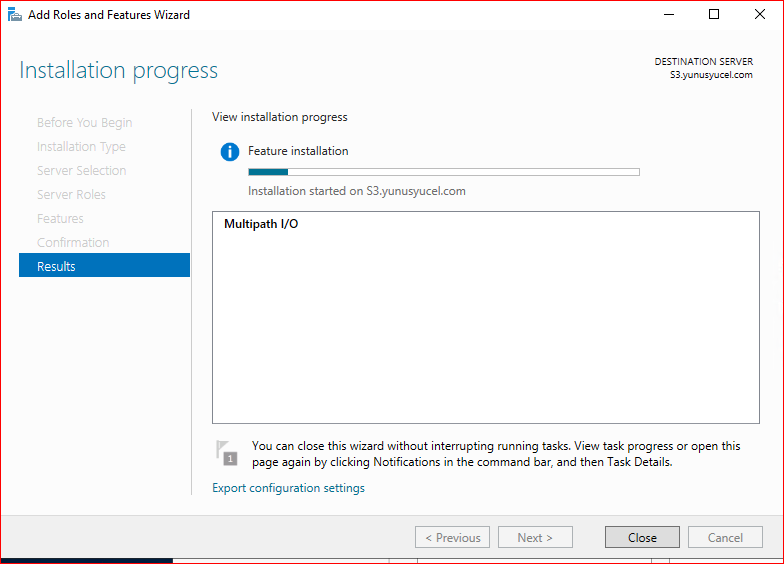Select the Results step in the sidebar

point(104,266)
